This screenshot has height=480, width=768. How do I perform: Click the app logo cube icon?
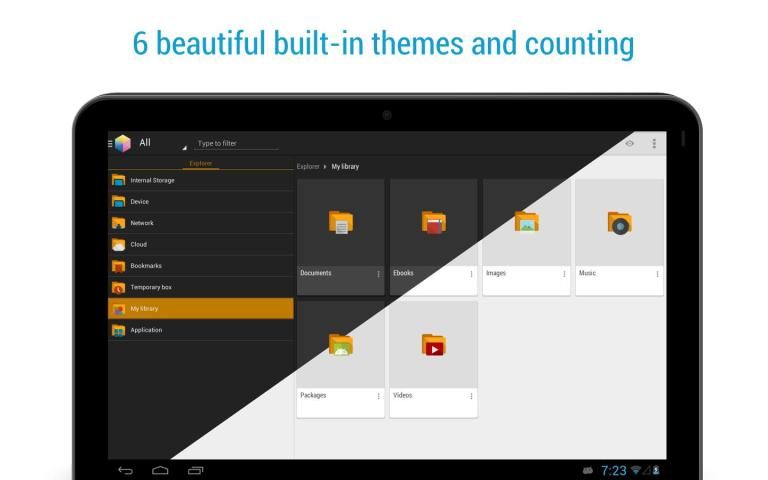pos(122,143)
